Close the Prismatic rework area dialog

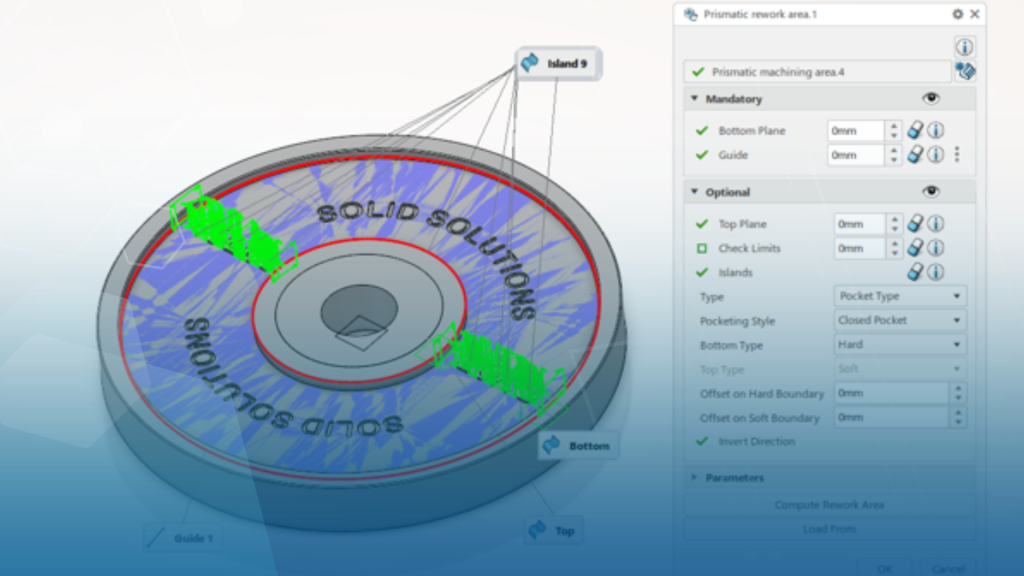pos(974,14)
